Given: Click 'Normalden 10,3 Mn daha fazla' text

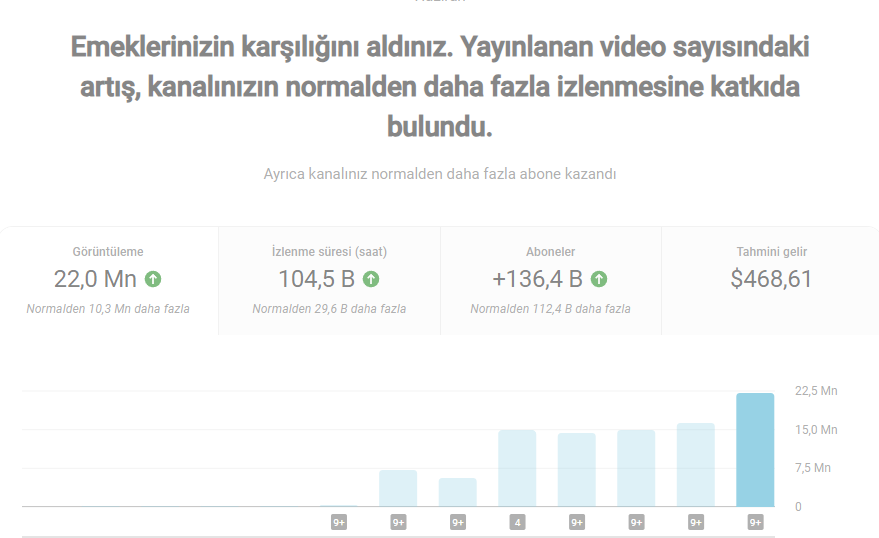Looking at the screenshot, I should 108,309.
